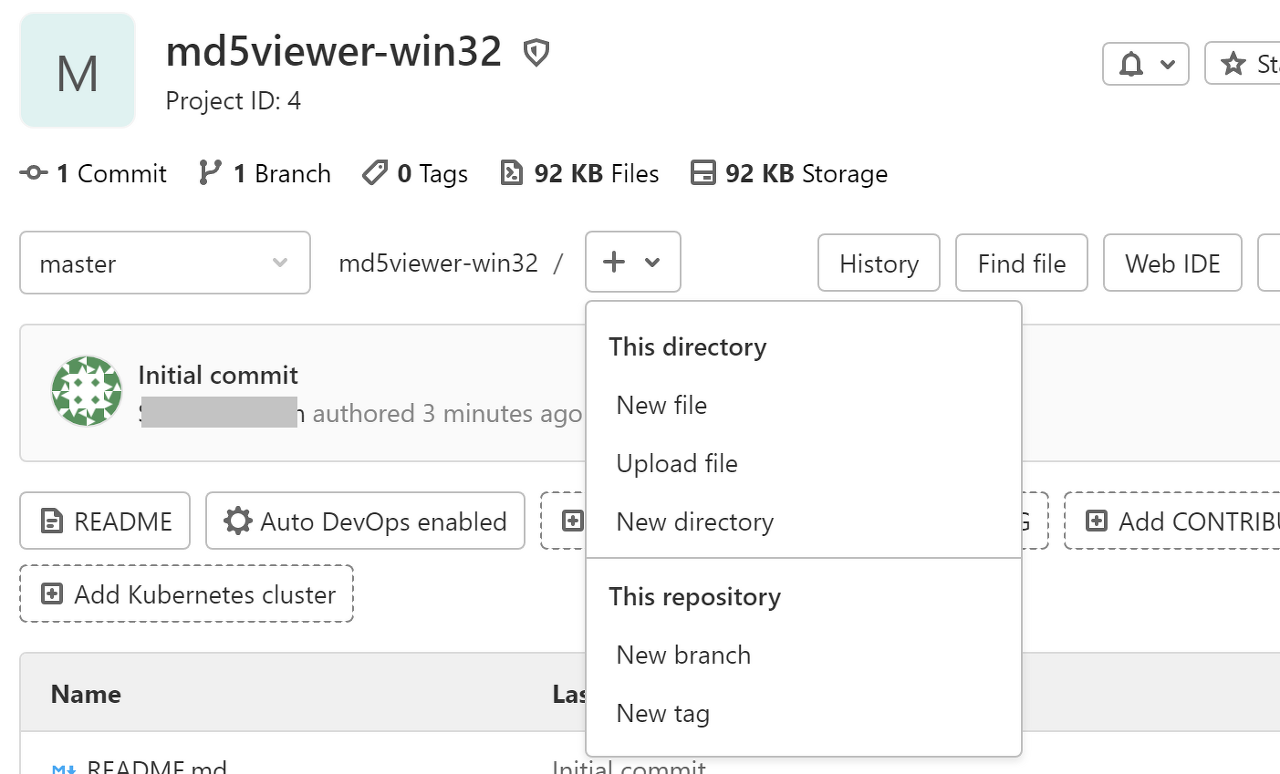Open the 92 KB Storage link
This screenshot has height=774, width=1280.
(789, 173)
